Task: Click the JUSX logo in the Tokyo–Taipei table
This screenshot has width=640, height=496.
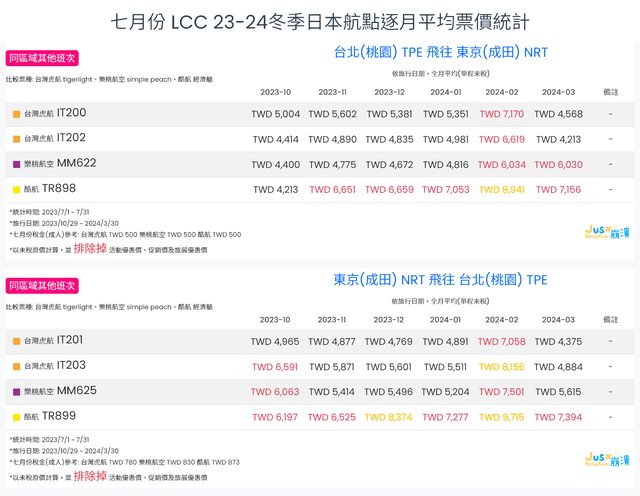Action: [605, 457]
